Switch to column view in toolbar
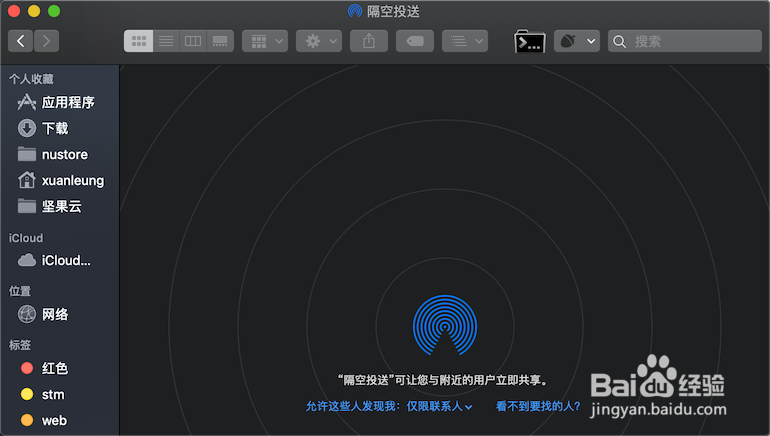The height and width of the screenshot is (436, 770). pos(193,41)
